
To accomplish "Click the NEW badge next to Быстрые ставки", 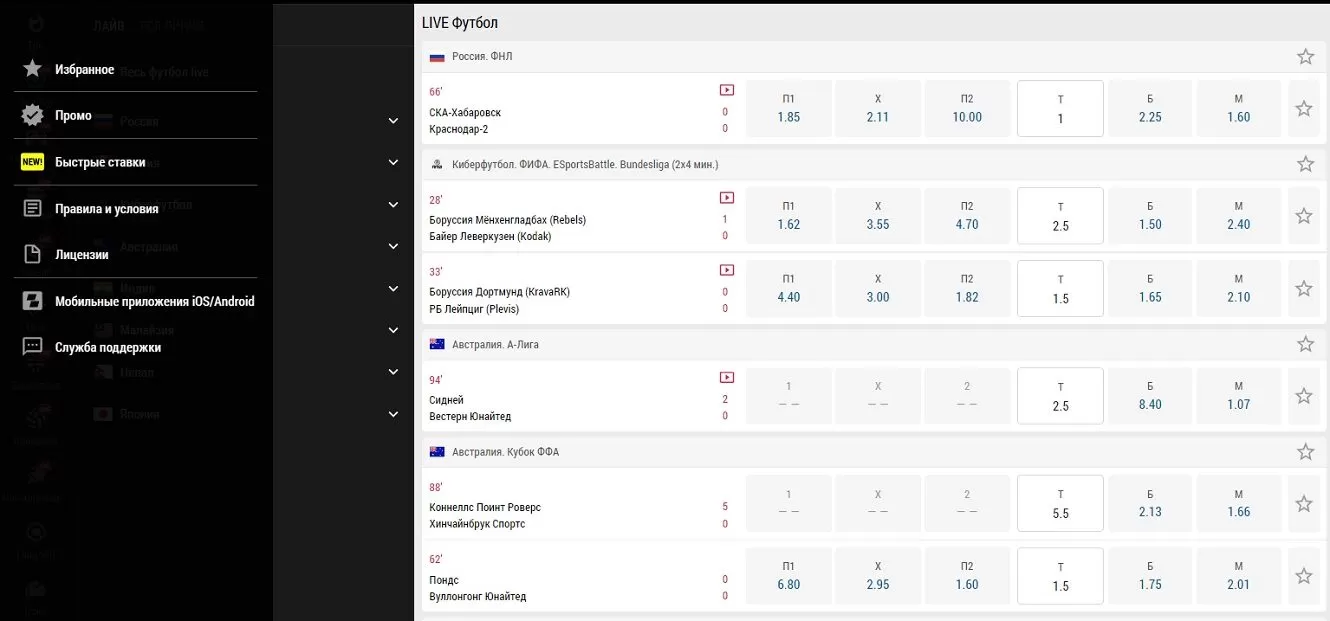I will [32, 162].
